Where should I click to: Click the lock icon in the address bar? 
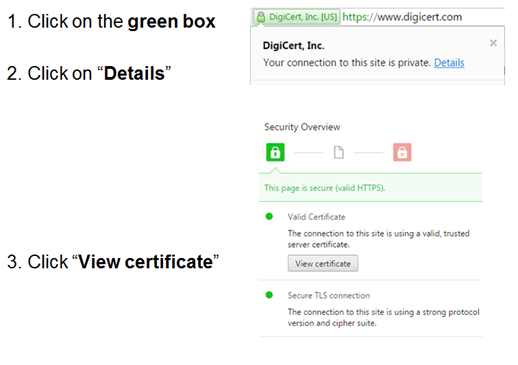pyautogui.click(x=261, y=17)
